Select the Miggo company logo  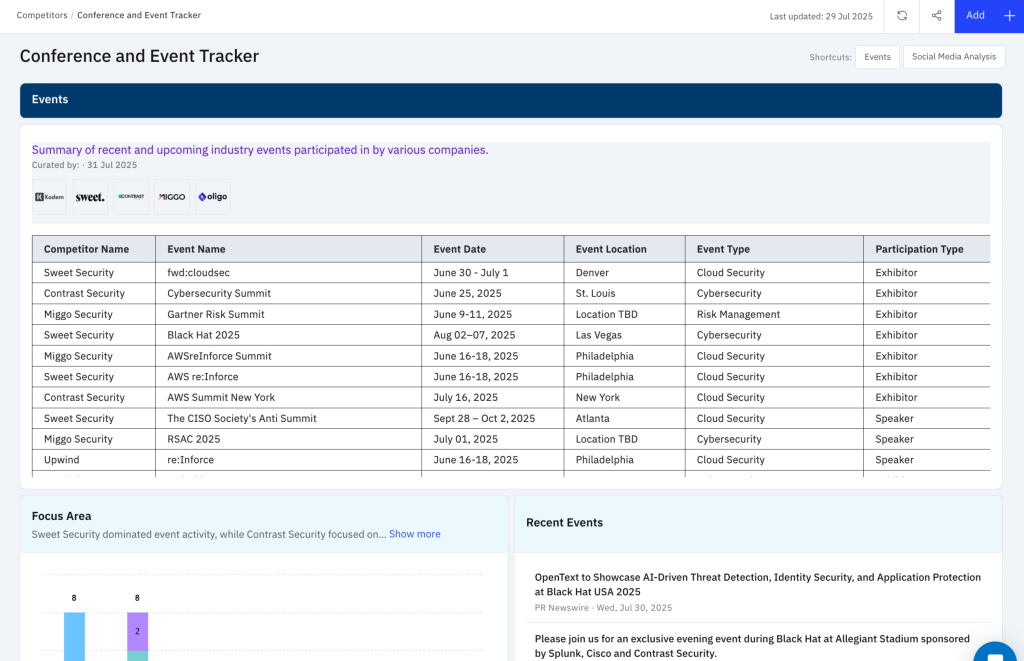coord(172,197)
